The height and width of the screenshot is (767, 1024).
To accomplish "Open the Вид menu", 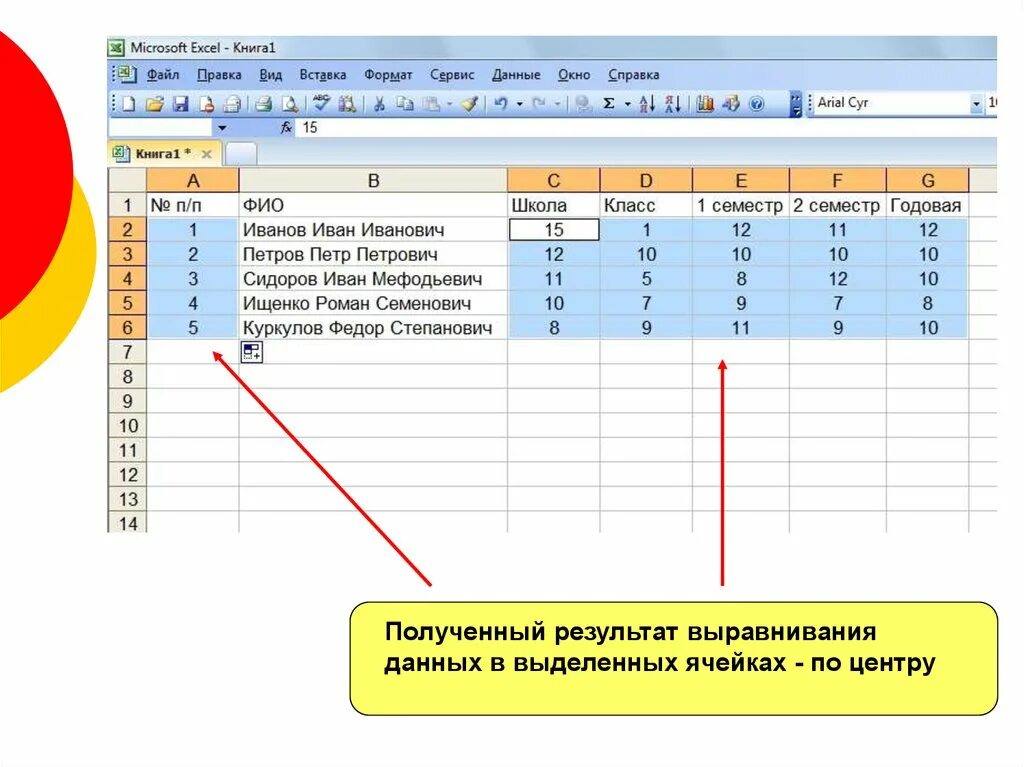I will (x=270, y=74).
